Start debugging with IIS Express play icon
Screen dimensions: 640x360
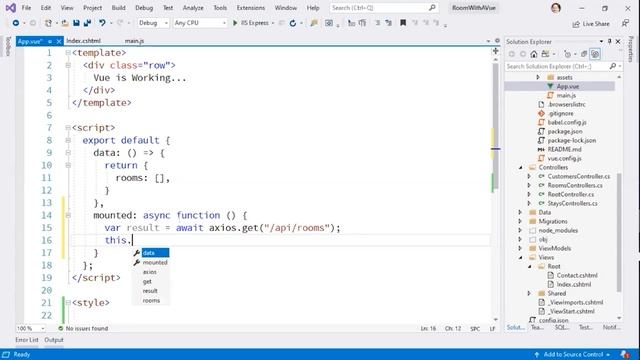click(235, 23)
